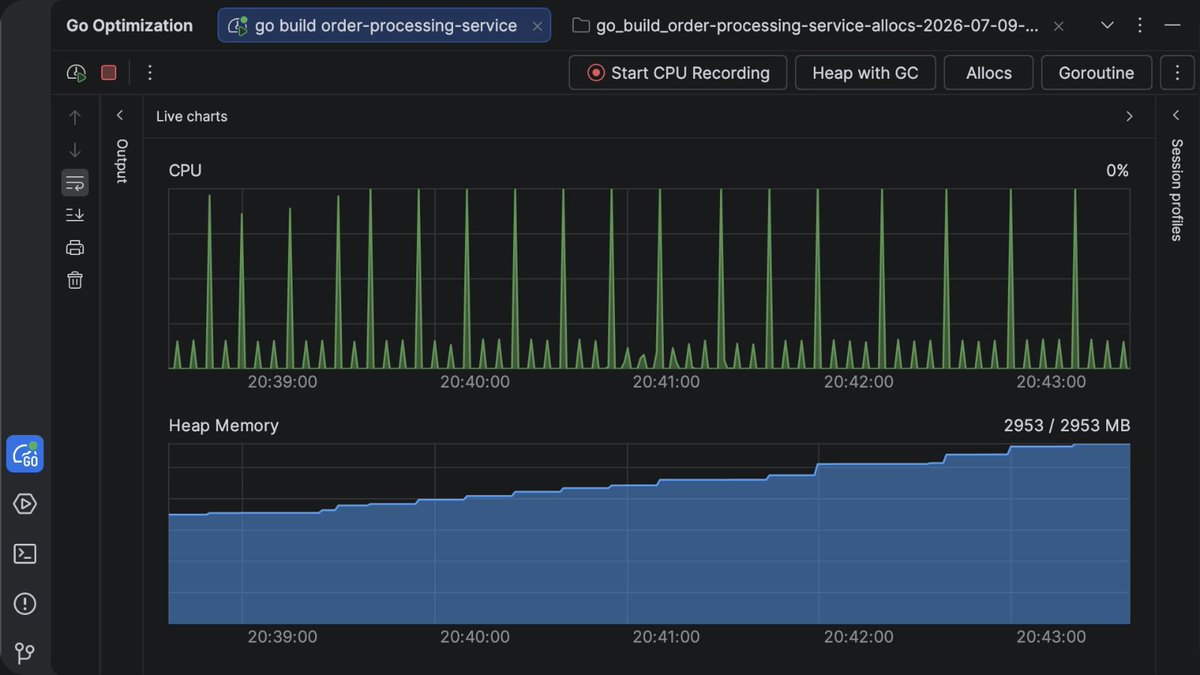1200x675 pixels.
Task: Click the vertical Output panel label
Action: point(122,161)
